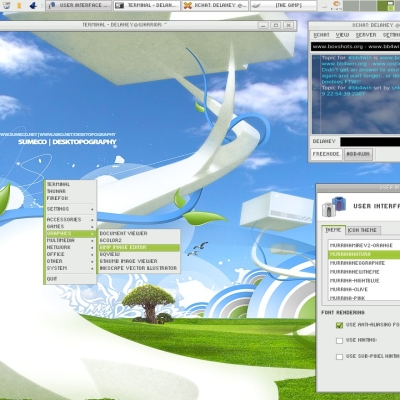Select the Theme tab in User Interface
This screenshot has width=400, height=400.
tap(333, 230)
